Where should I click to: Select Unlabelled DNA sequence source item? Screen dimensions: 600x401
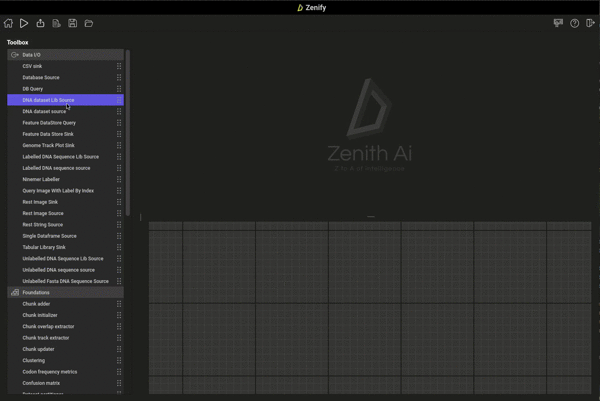(x=65, y=270)
